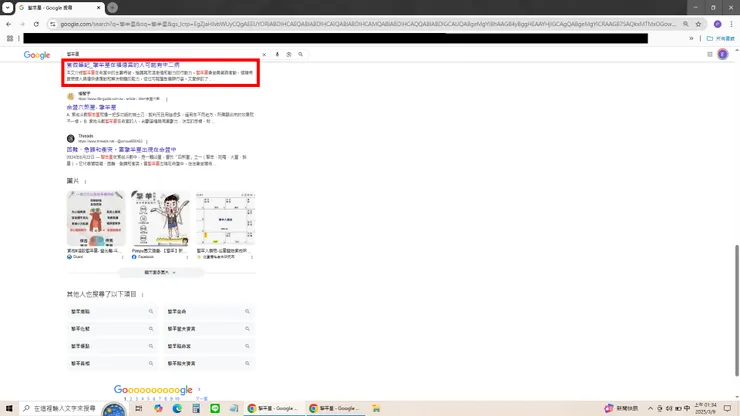Switch to the second Chrome taskbar window
The image size is (740, 416).
coord(335,408)
